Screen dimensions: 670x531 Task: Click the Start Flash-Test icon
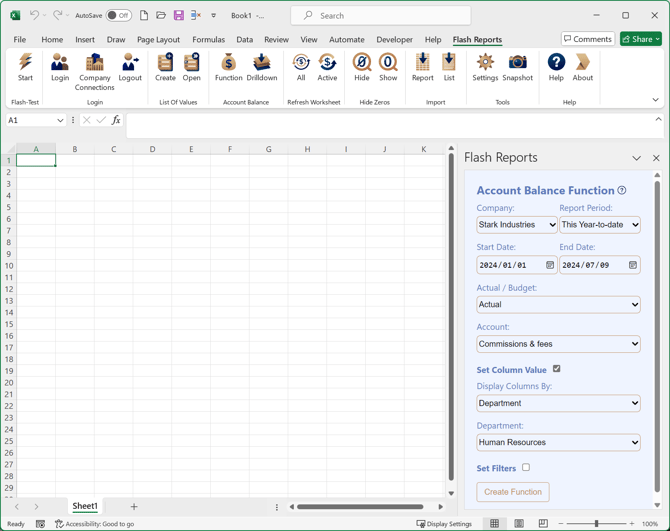point(25,67)
